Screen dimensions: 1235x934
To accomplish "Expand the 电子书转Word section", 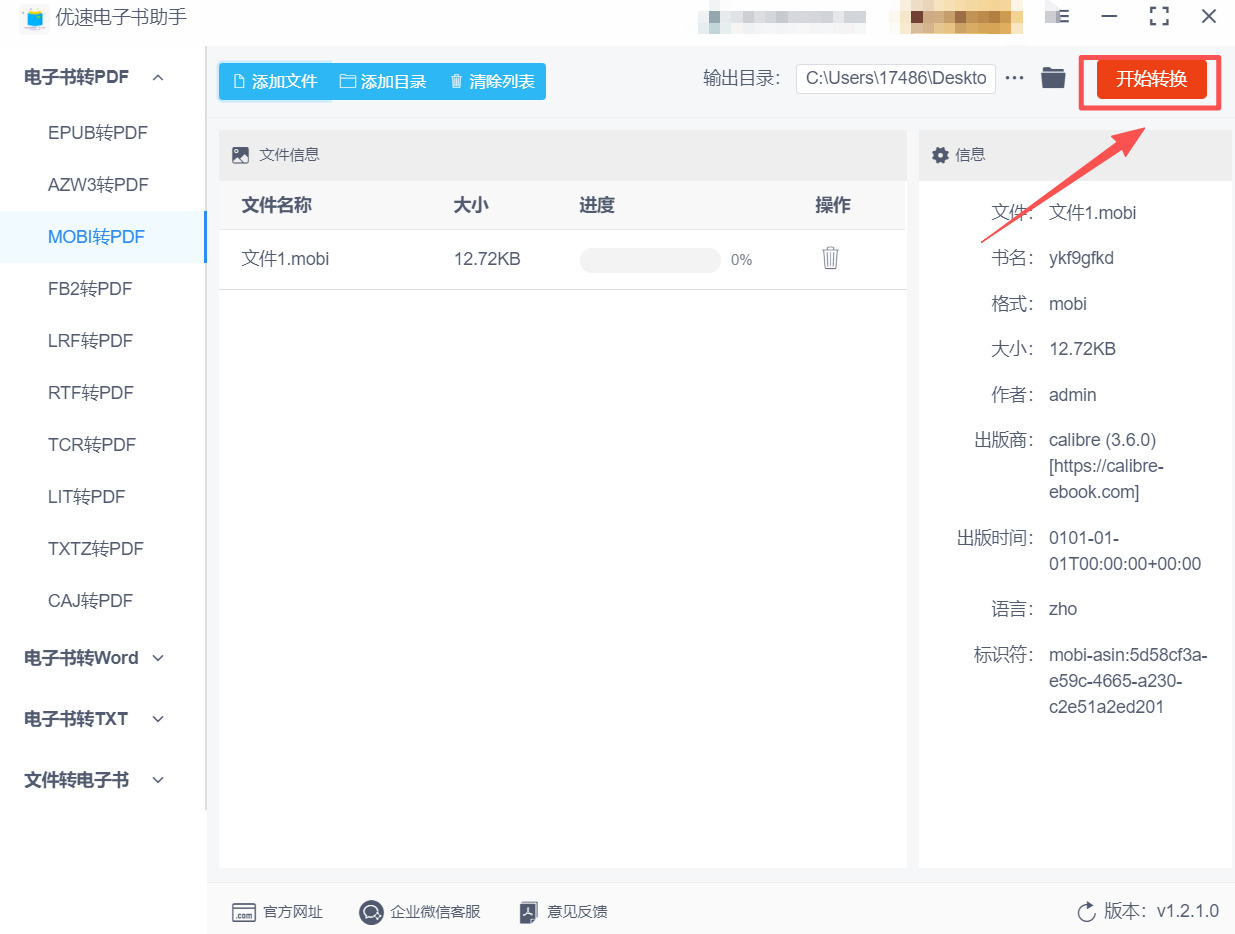I will click(x=158, y=658).
